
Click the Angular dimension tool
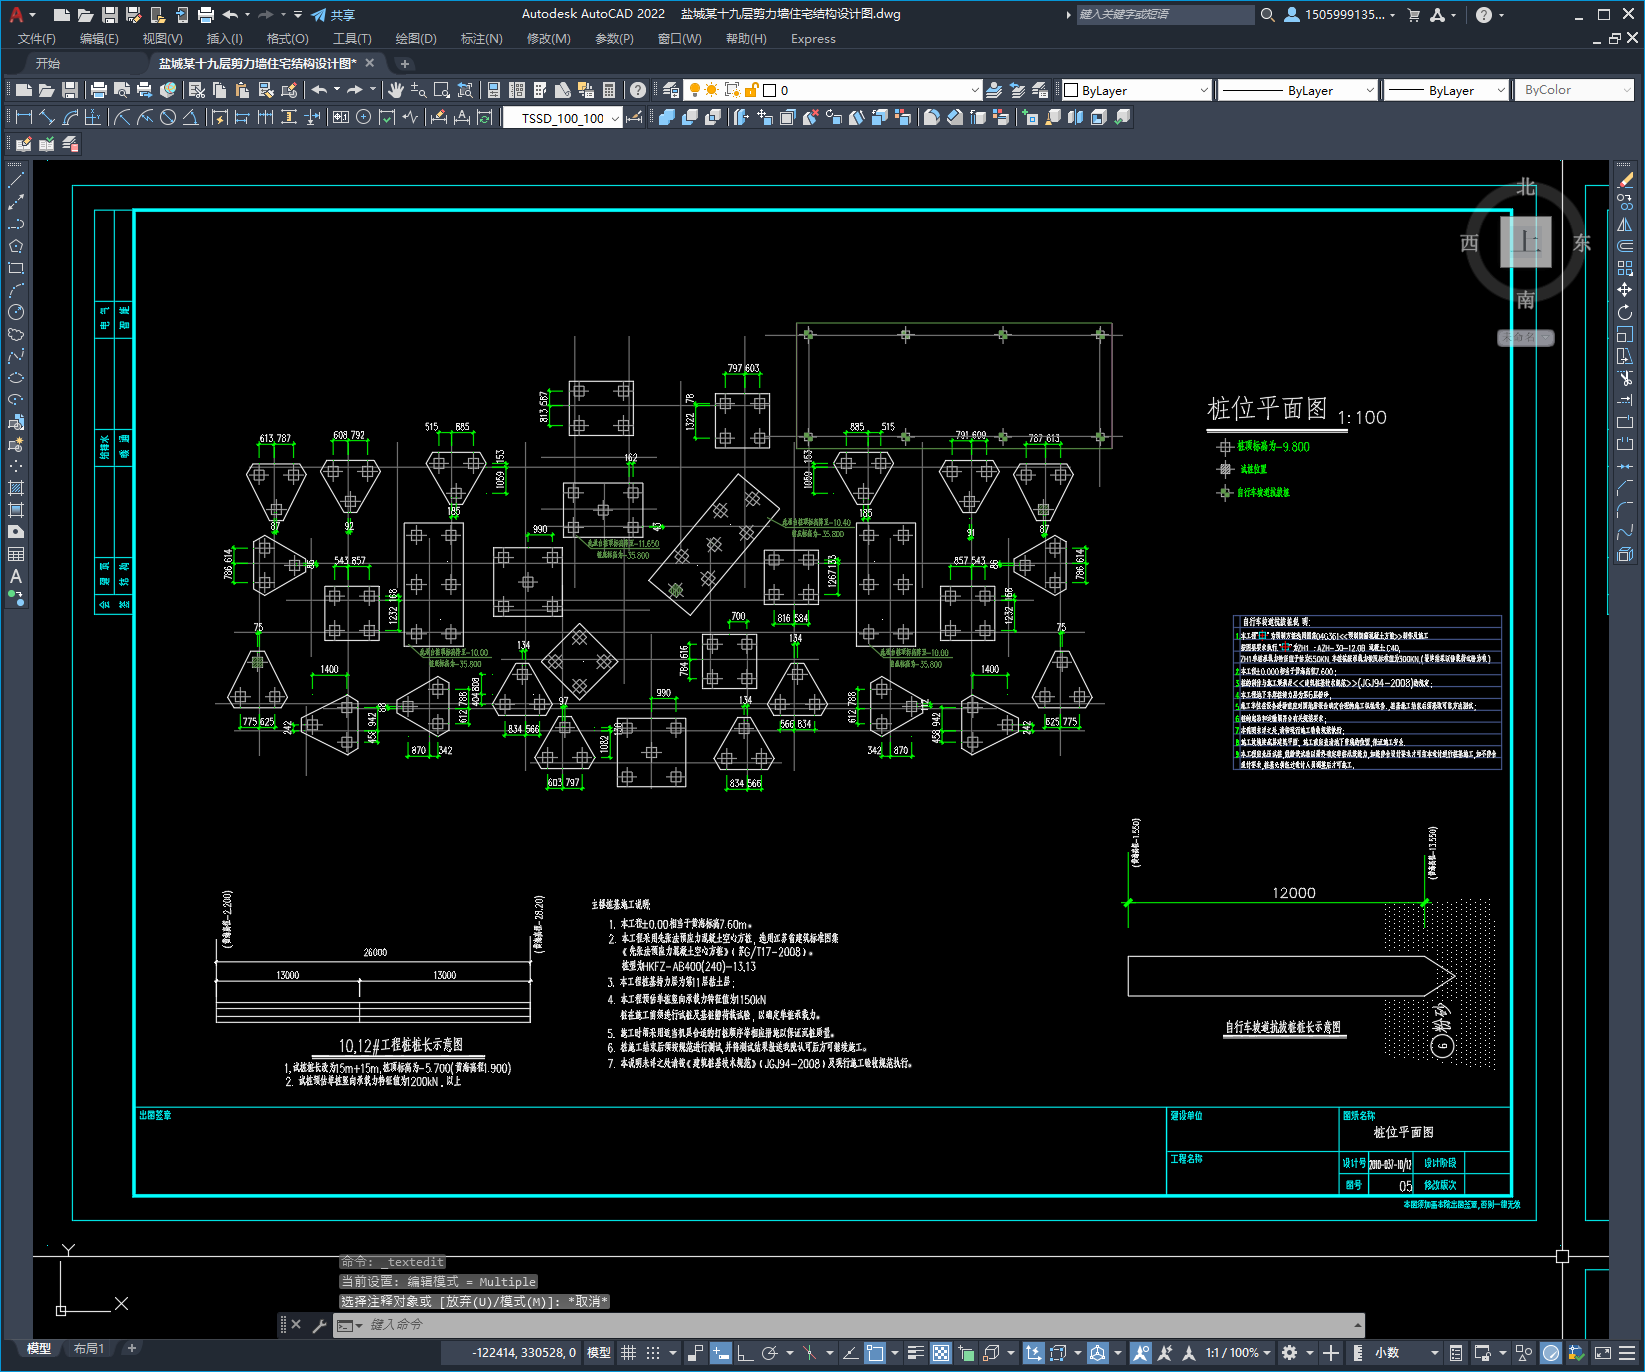(190, 117)
